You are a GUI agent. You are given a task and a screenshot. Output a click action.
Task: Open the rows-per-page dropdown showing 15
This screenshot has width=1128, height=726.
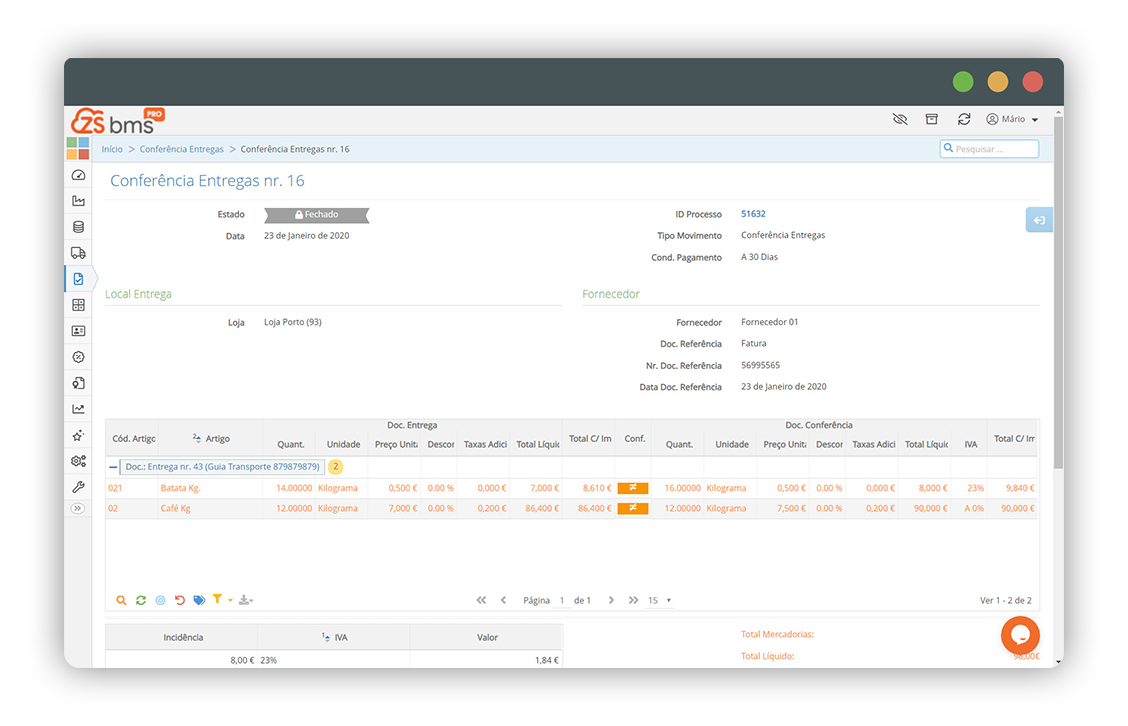click(660, 600)
